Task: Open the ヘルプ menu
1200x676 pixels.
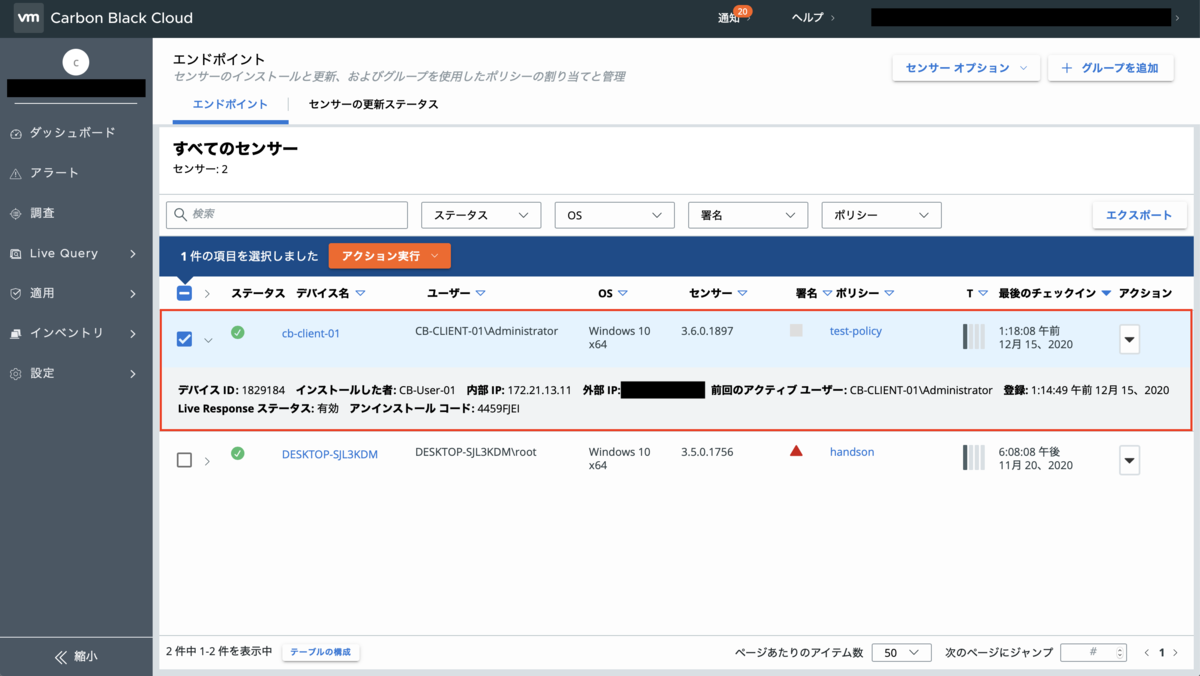Action: click(x=813, y=18)
